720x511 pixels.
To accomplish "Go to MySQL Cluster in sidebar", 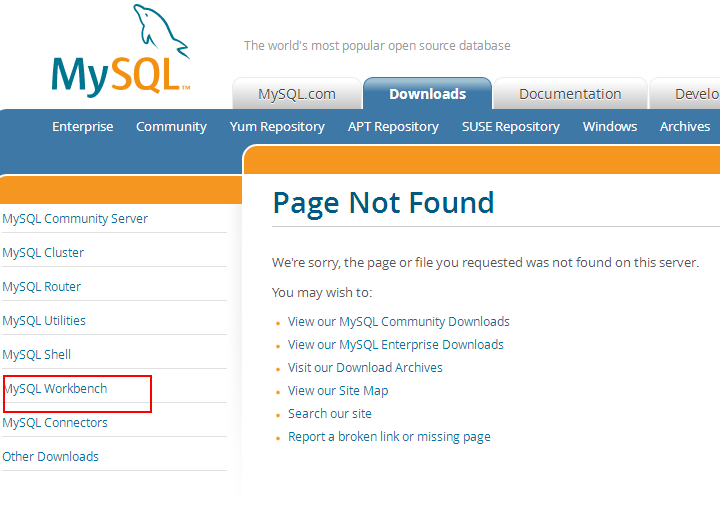I will point(43,253).
